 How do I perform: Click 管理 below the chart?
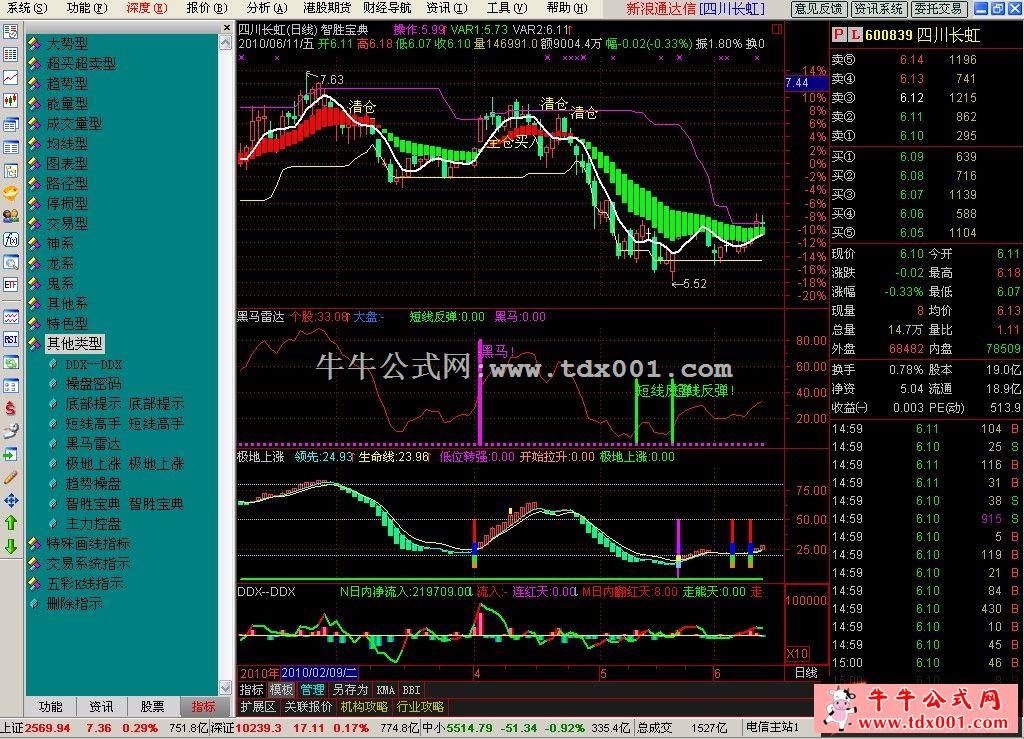[x=312, y=689]
